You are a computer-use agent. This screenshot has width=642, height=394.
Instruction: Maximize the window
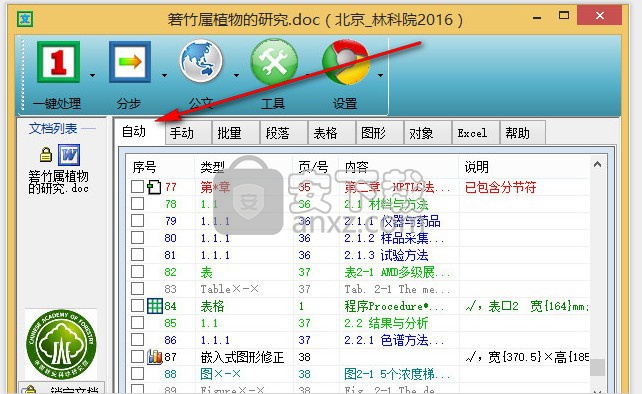[x=564, y=16]
